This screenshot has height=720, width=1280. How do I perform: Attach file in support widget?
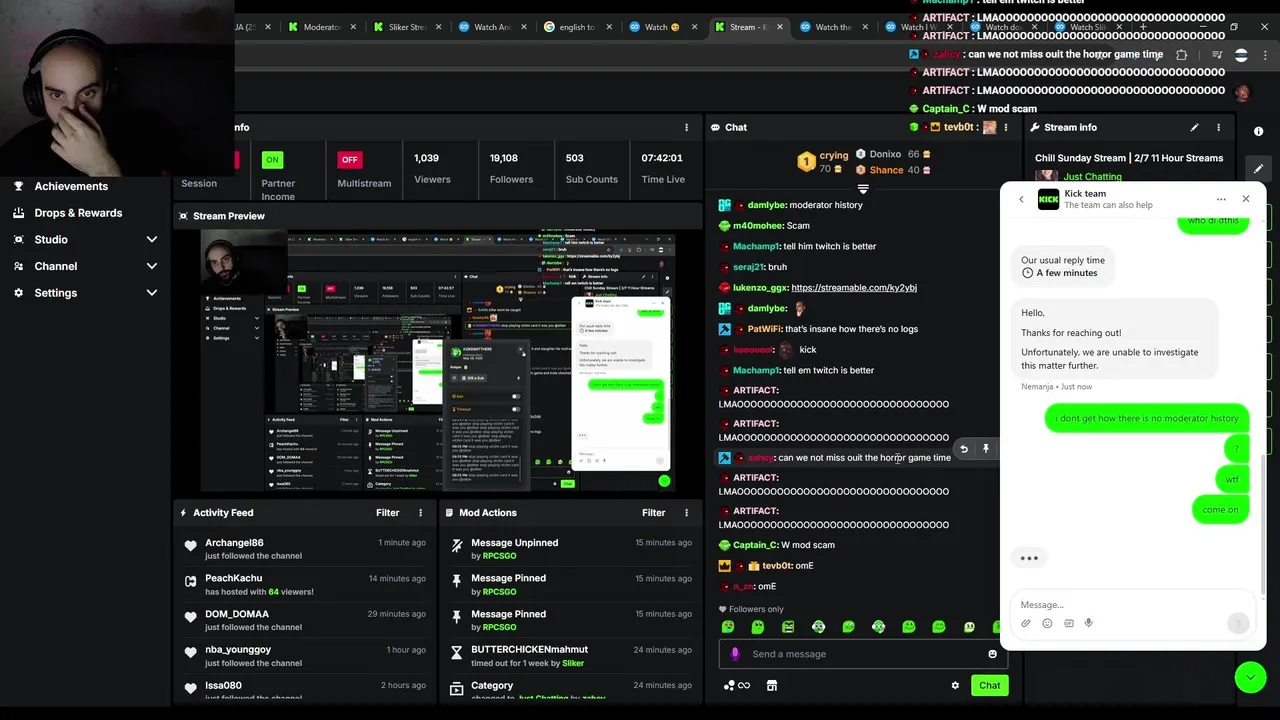click(1026, 624)
